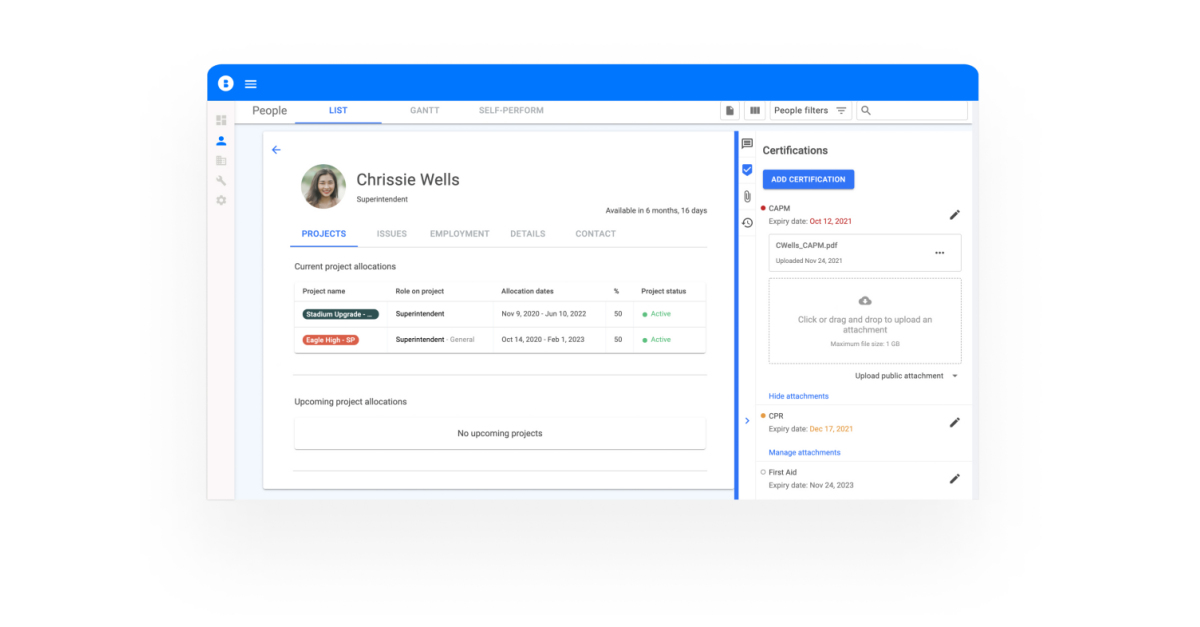Open the CWells_CAPM.pdf options menu
1200x627 pixels.
939,252
